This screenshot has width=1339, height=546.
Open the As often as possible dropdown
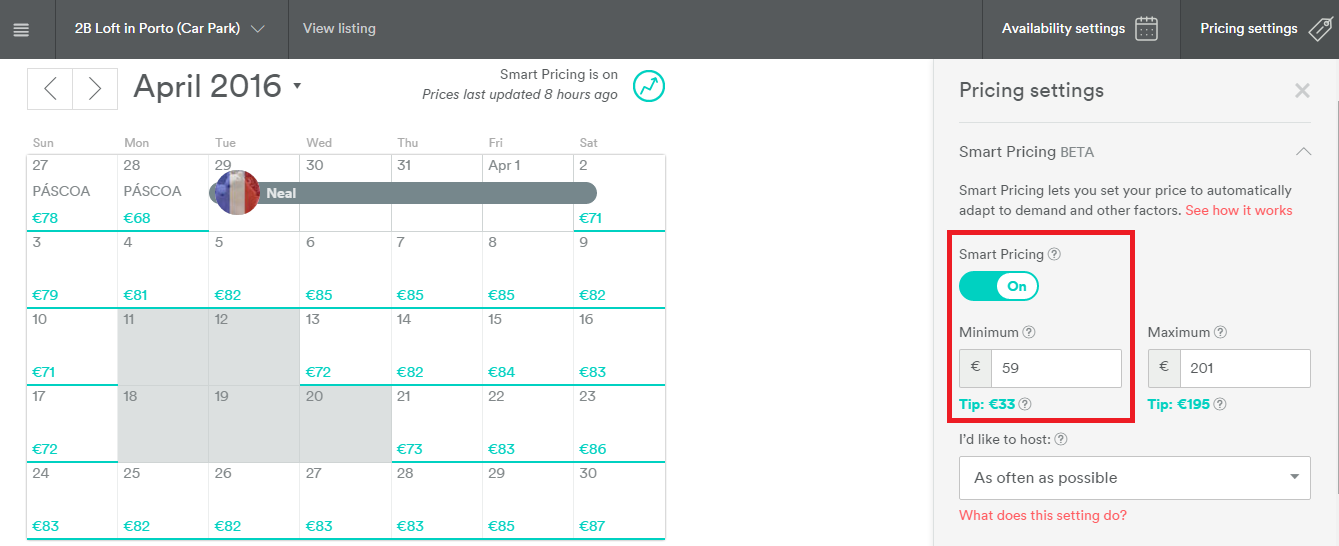1134,478
